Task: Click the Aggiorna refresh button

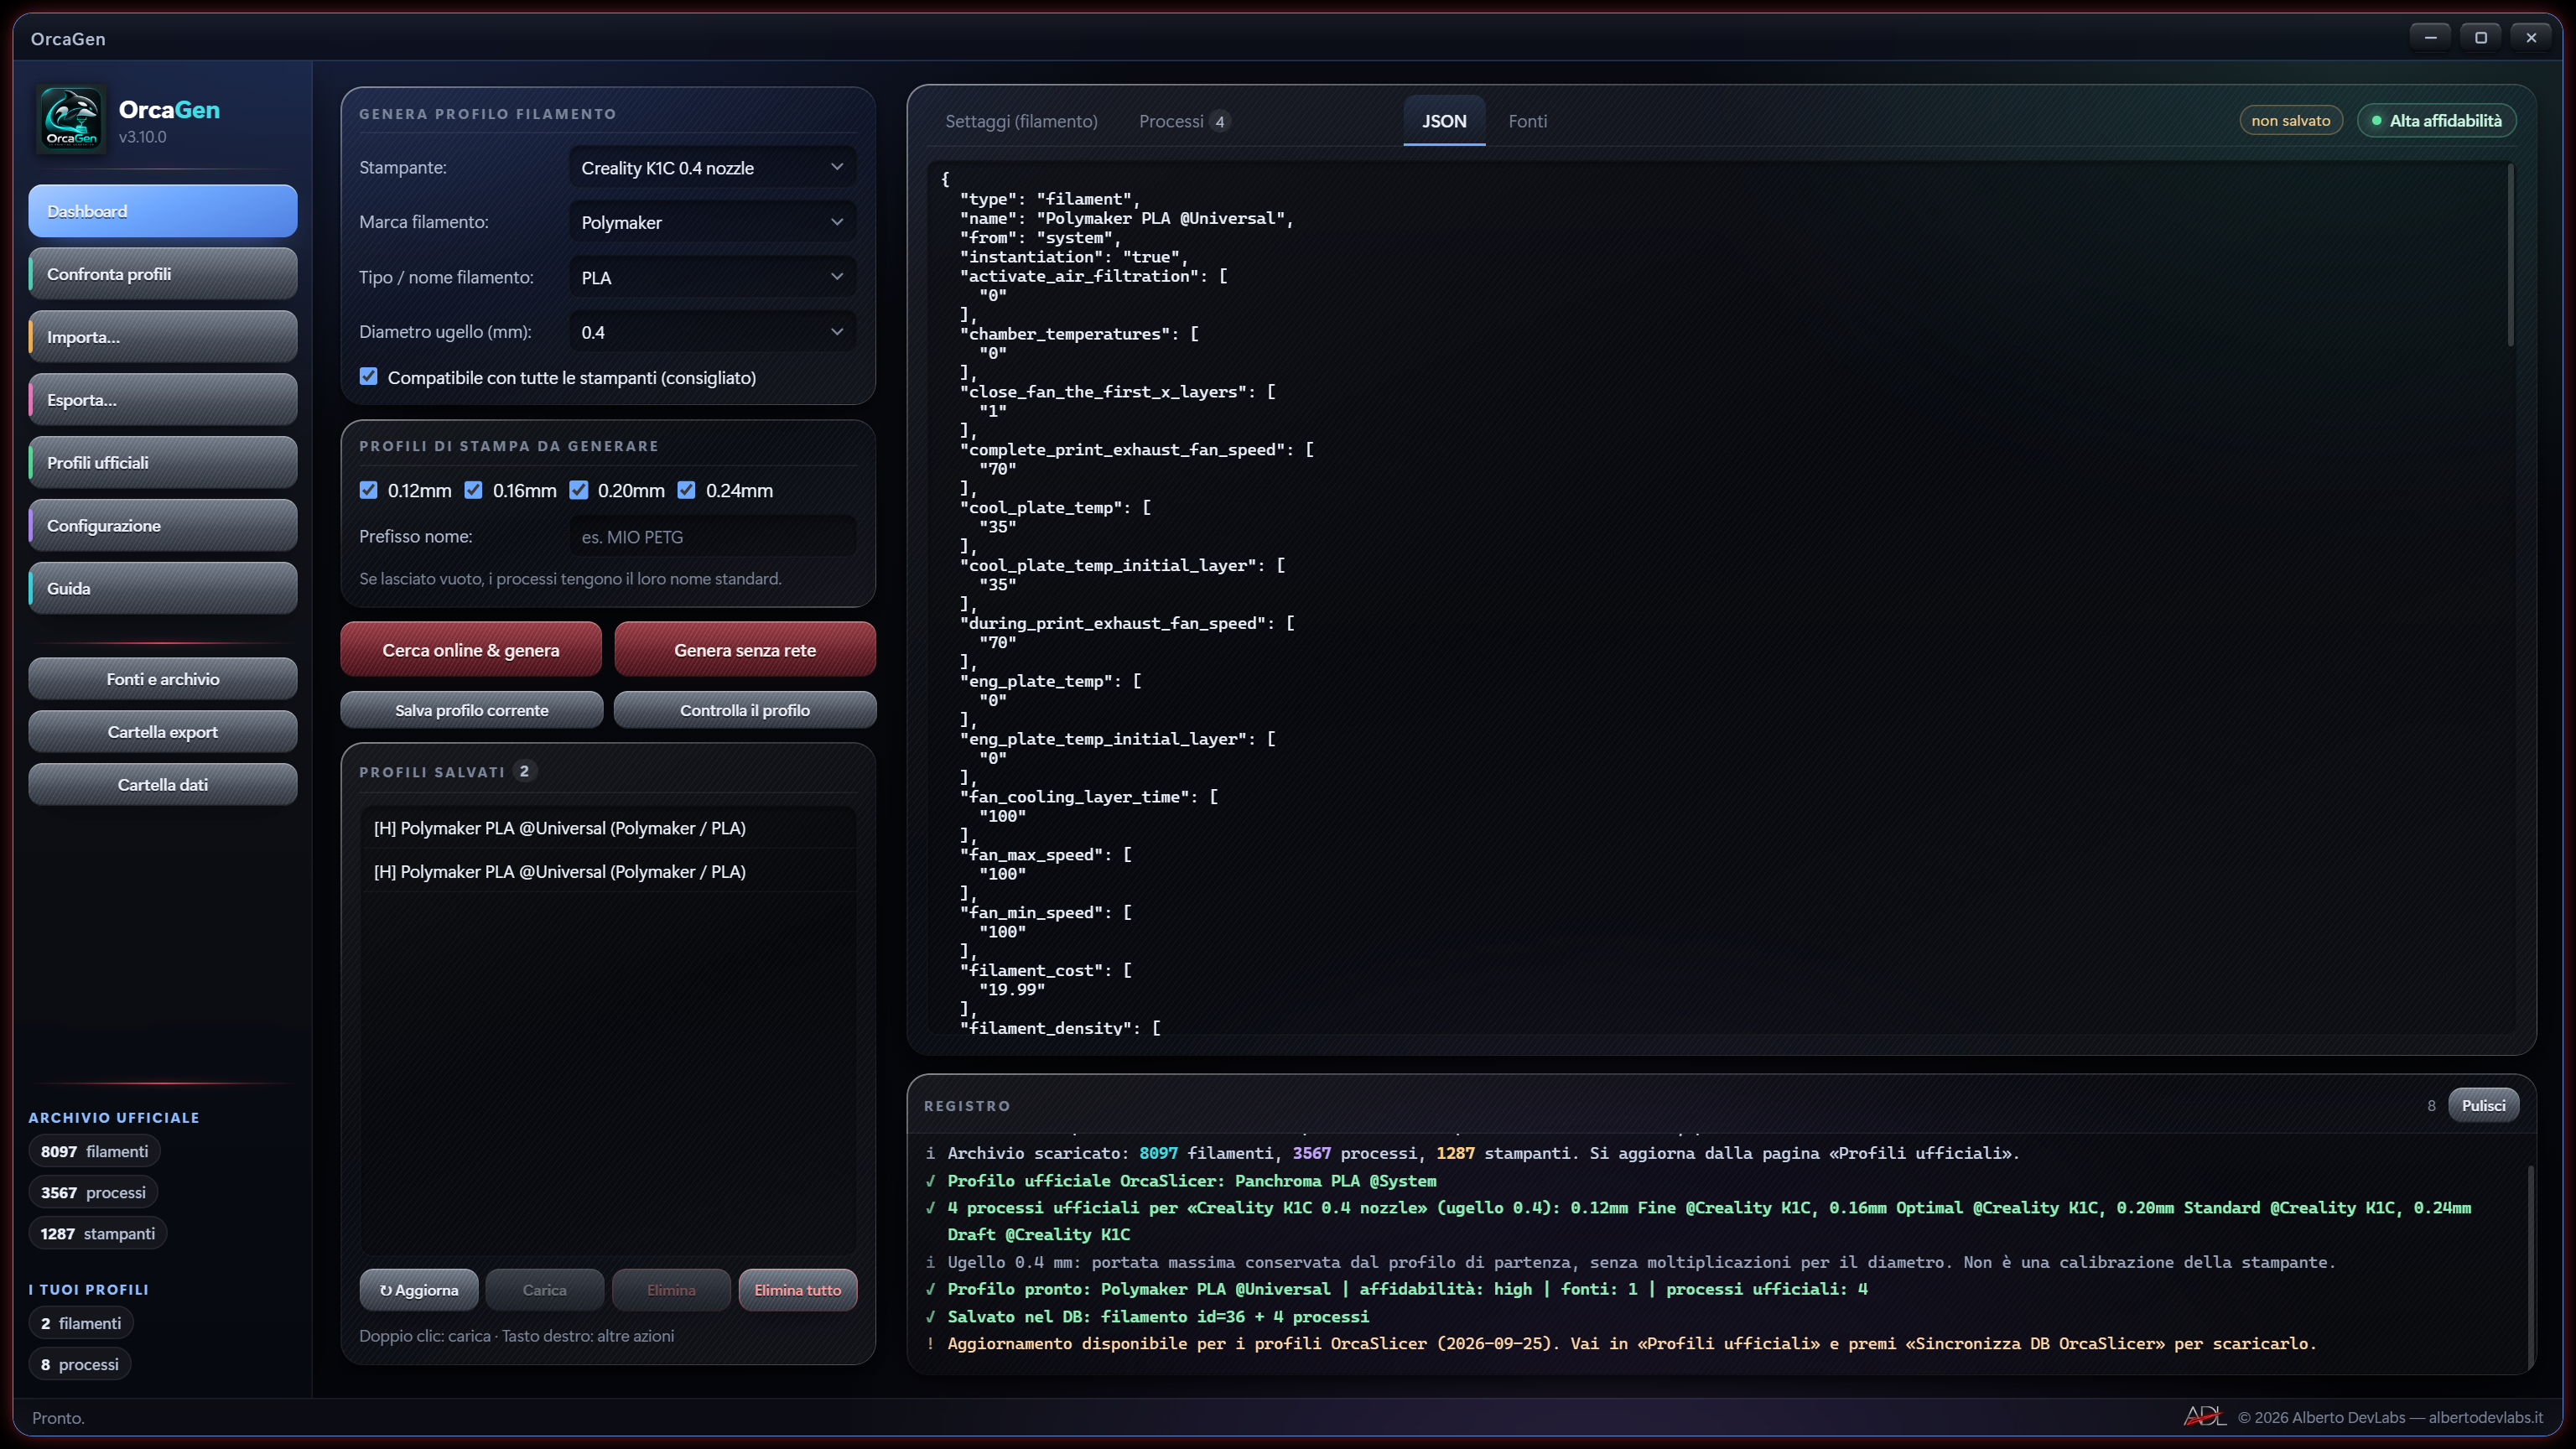Action: [419, 1290]
